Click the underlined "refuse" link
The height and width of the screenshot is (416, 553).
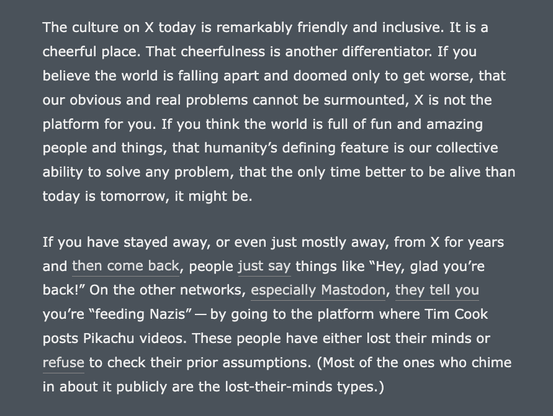click(x=63, y=363)
